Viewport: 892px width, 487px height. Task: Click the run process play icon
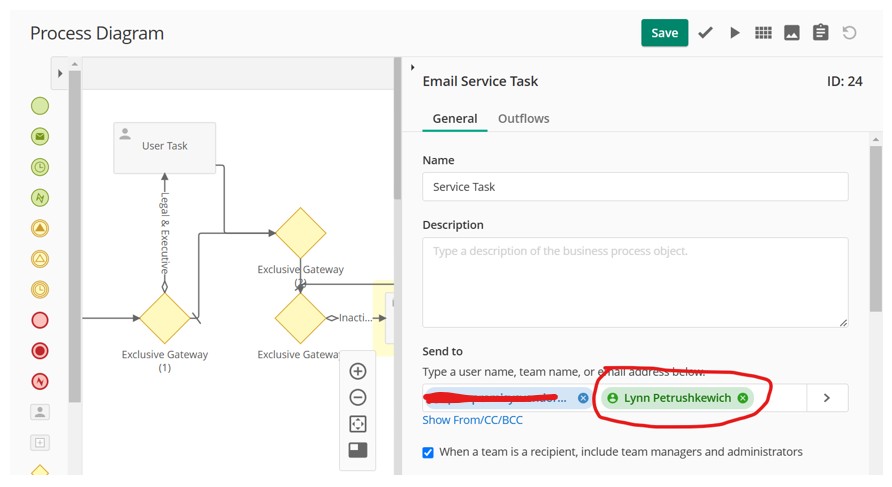coord(735,33)
